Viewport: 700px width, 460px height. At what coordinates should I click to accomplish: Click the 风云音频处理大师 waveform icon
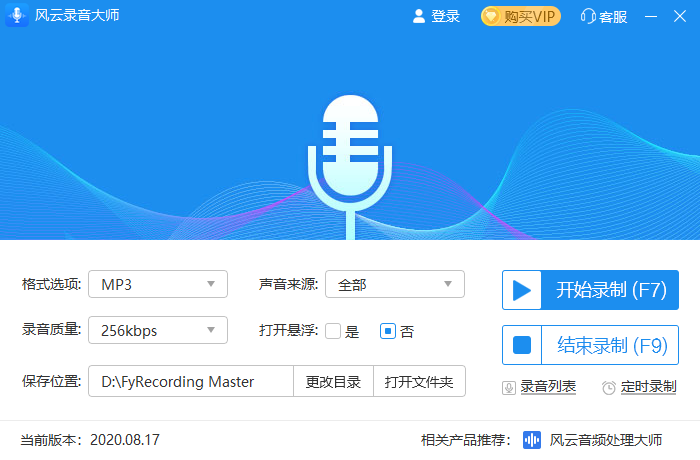(531, 439)
